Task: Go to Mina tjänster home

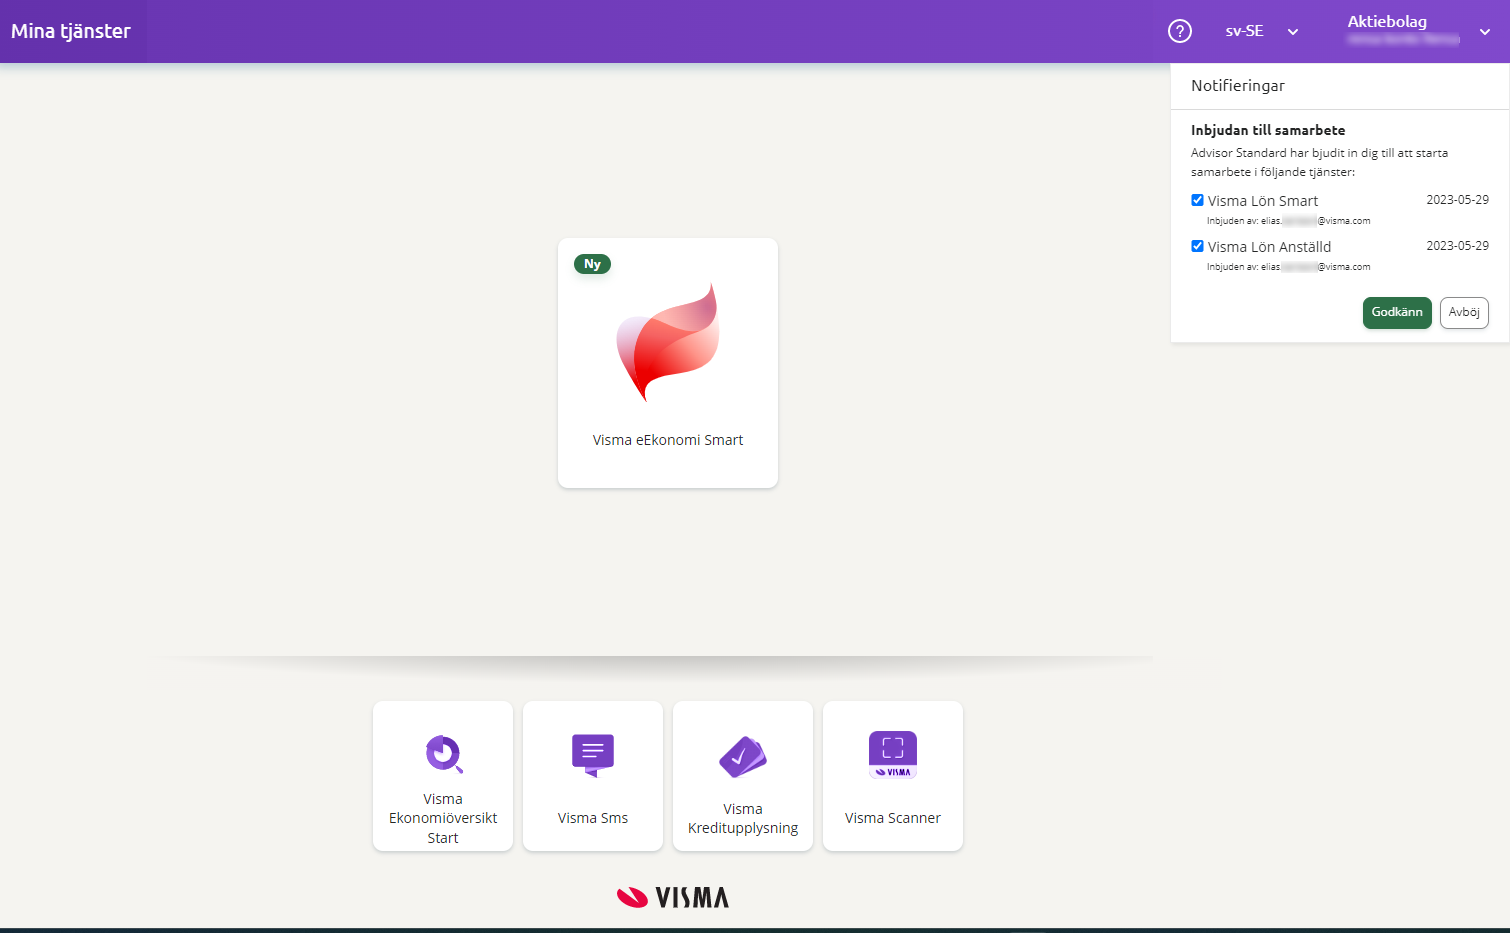Action: [71, 31]
